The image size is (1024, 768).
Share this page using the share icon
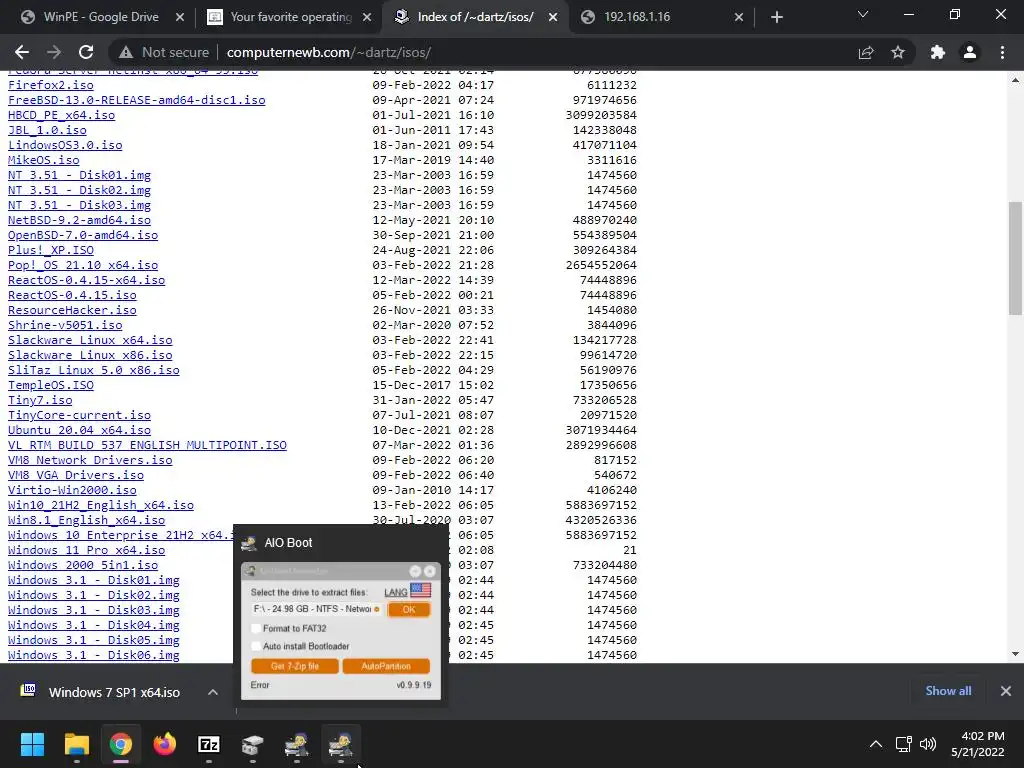(866, 52)
